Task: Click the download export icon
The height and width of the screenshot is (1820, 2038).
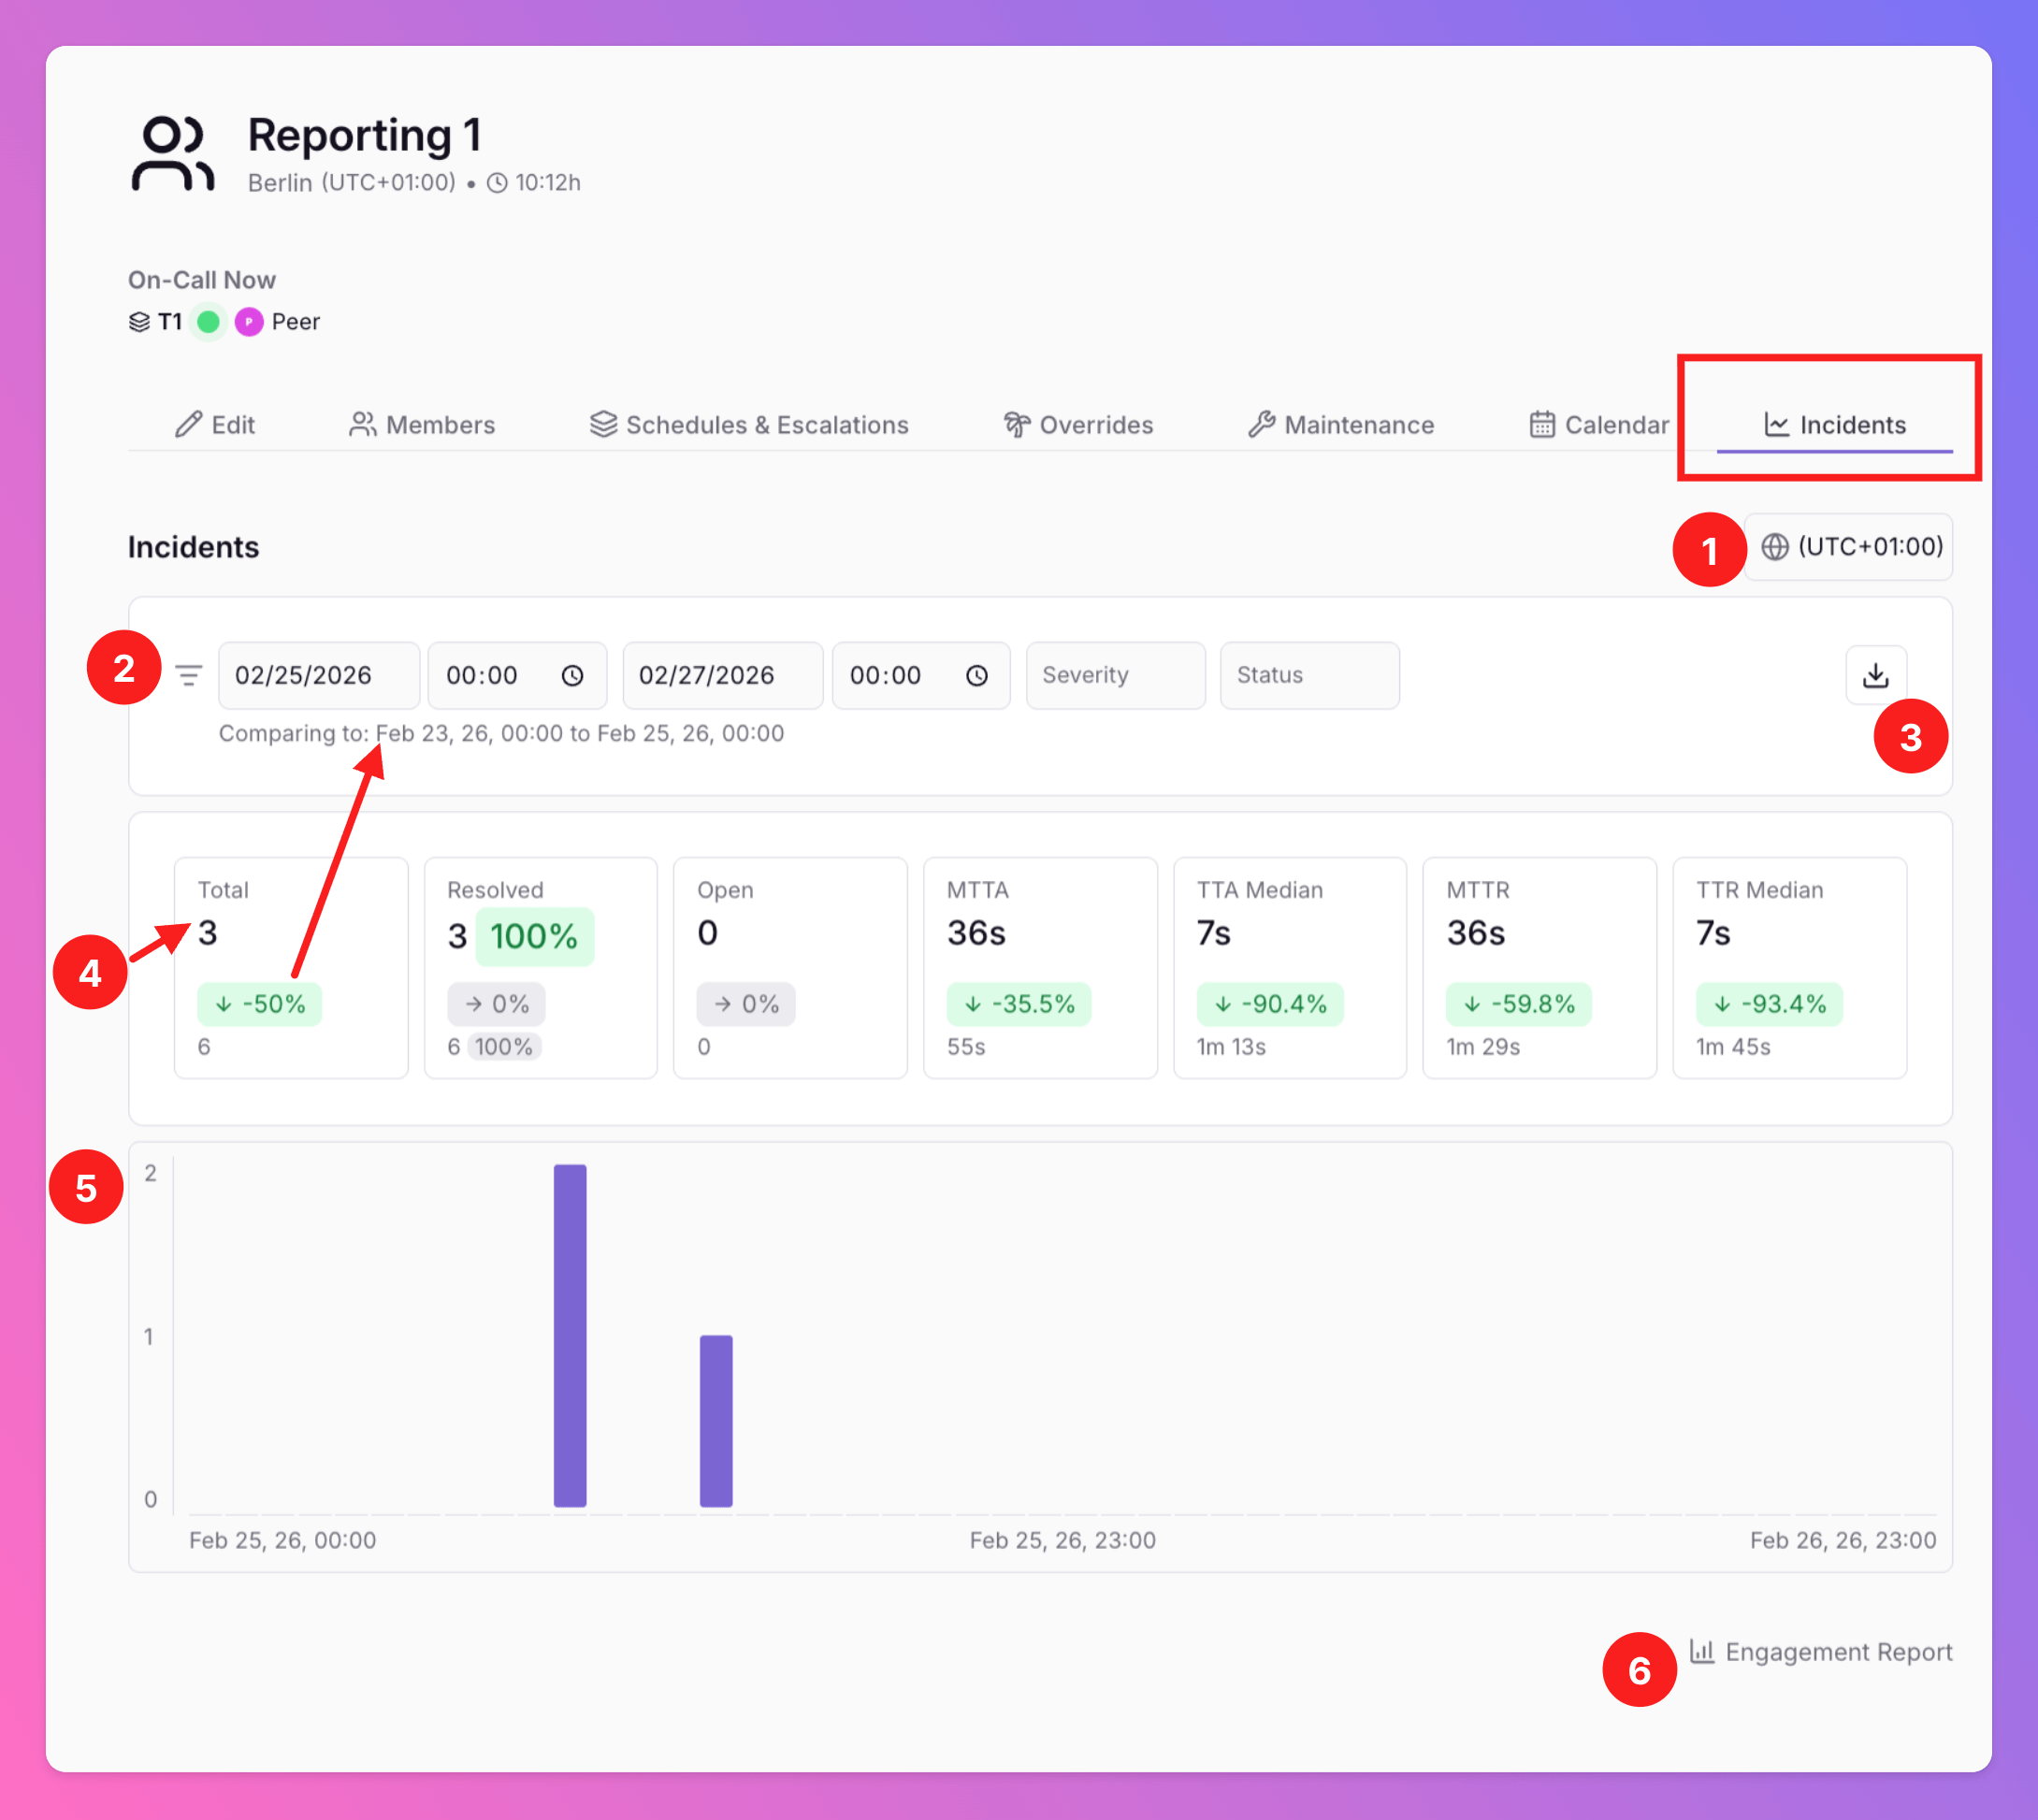Action: (1875, 676)
